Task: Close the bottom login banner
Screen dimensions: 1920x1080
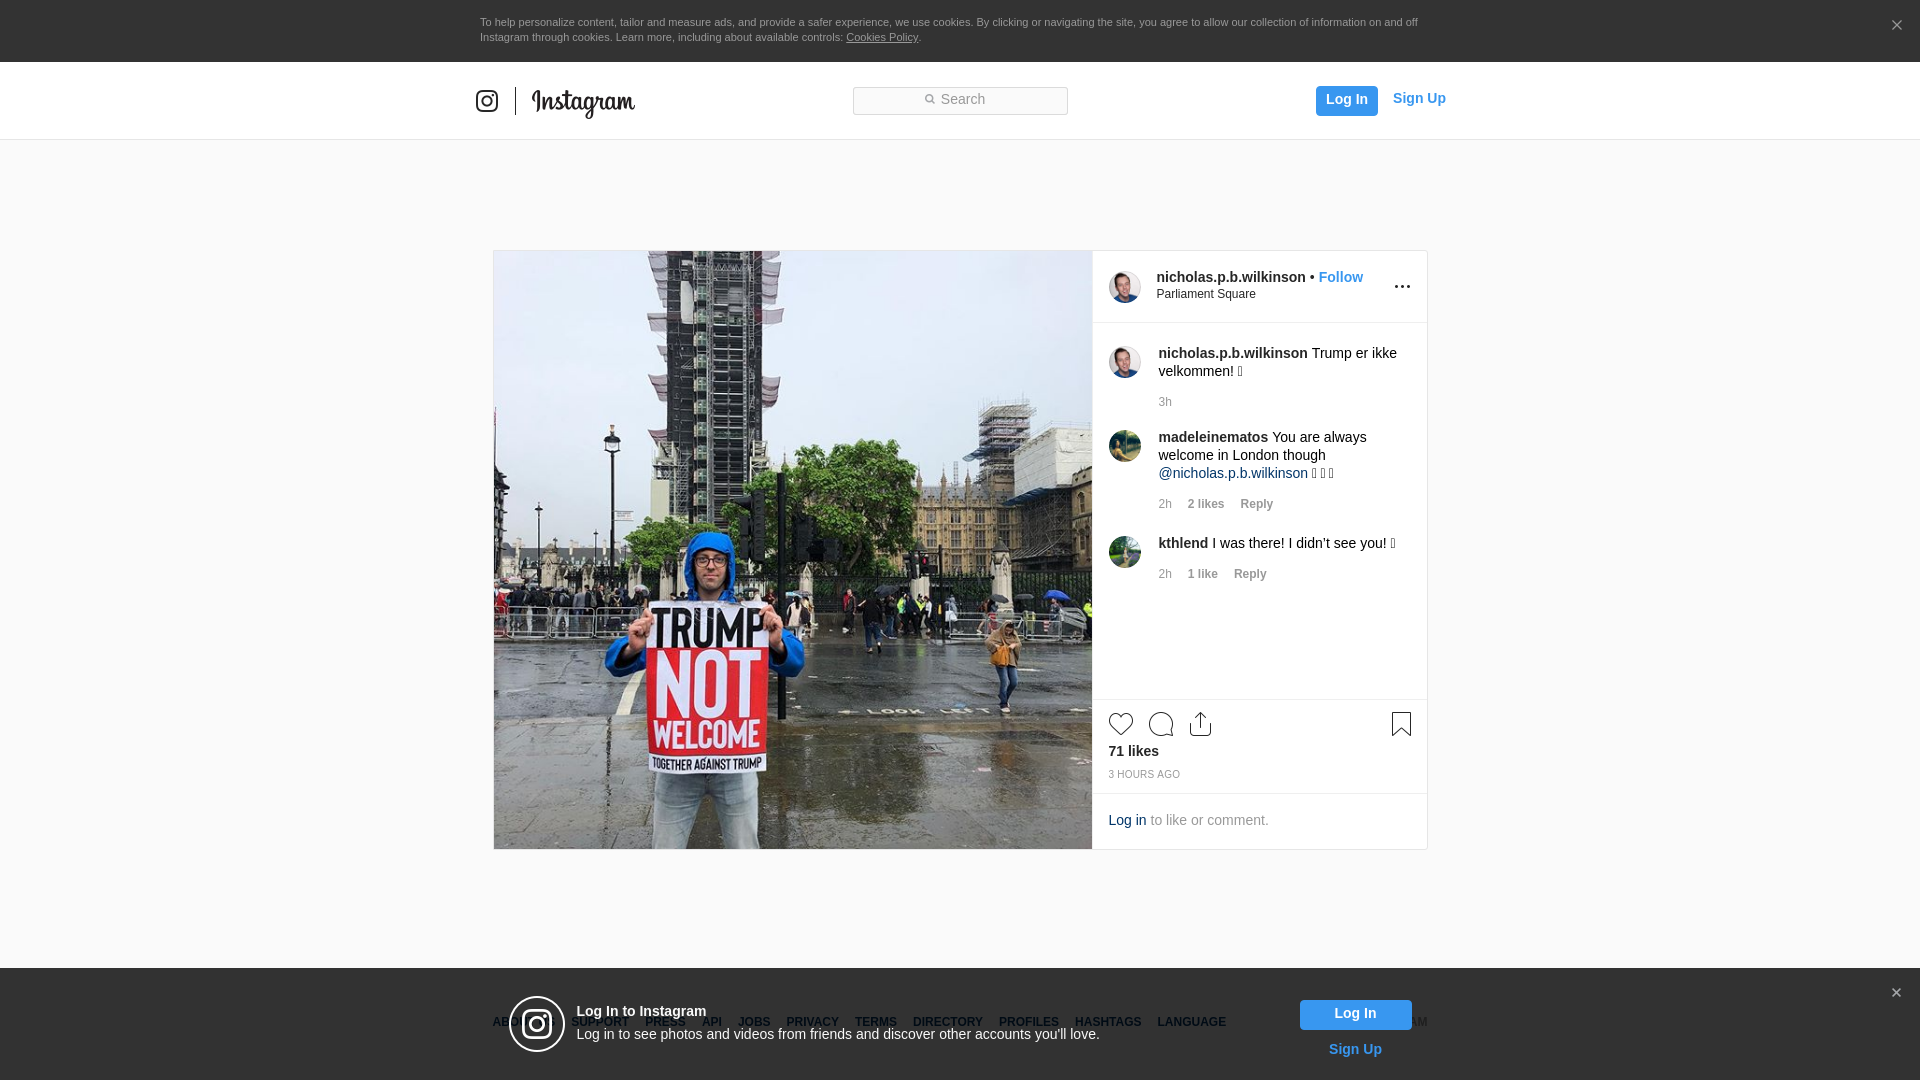Action: click(1896, 993)
